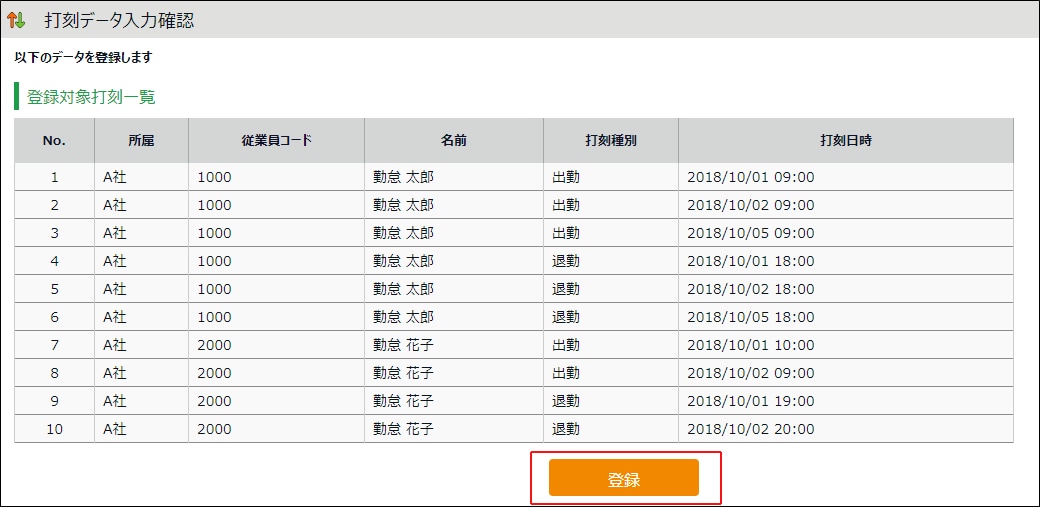Click the 登録対象打刻一覧 section heading

click(91, 97)
